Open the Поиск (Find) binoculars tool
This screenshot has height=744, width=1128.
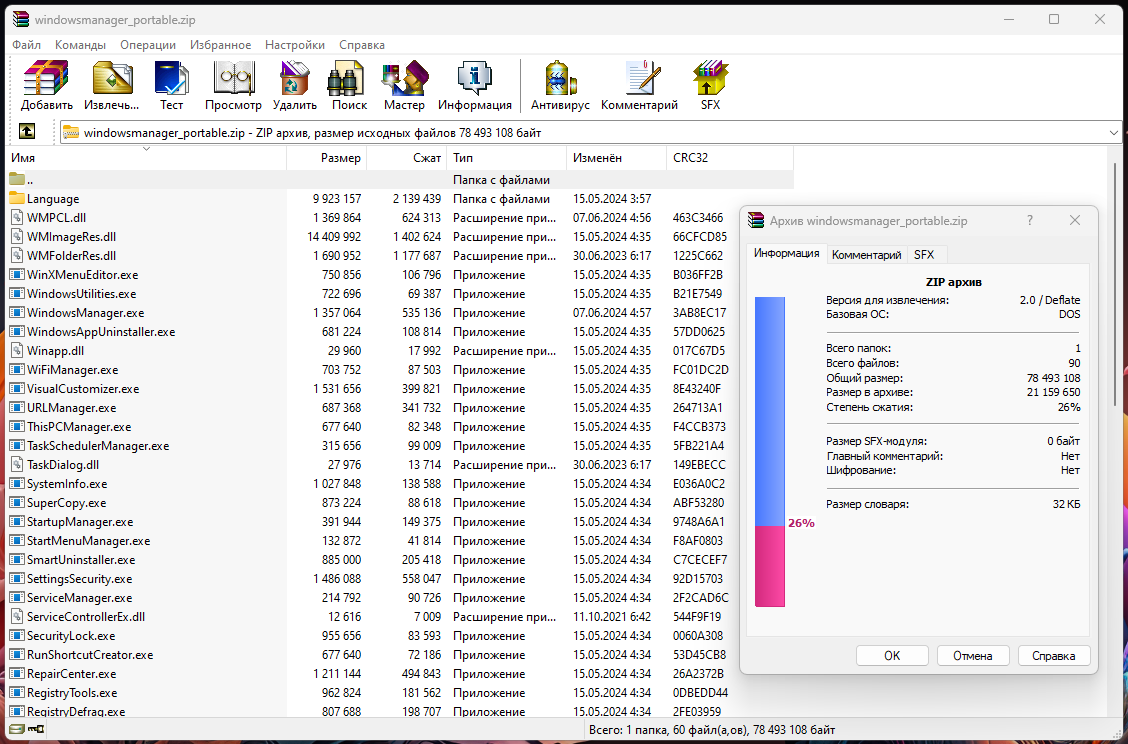click(349, 85)
